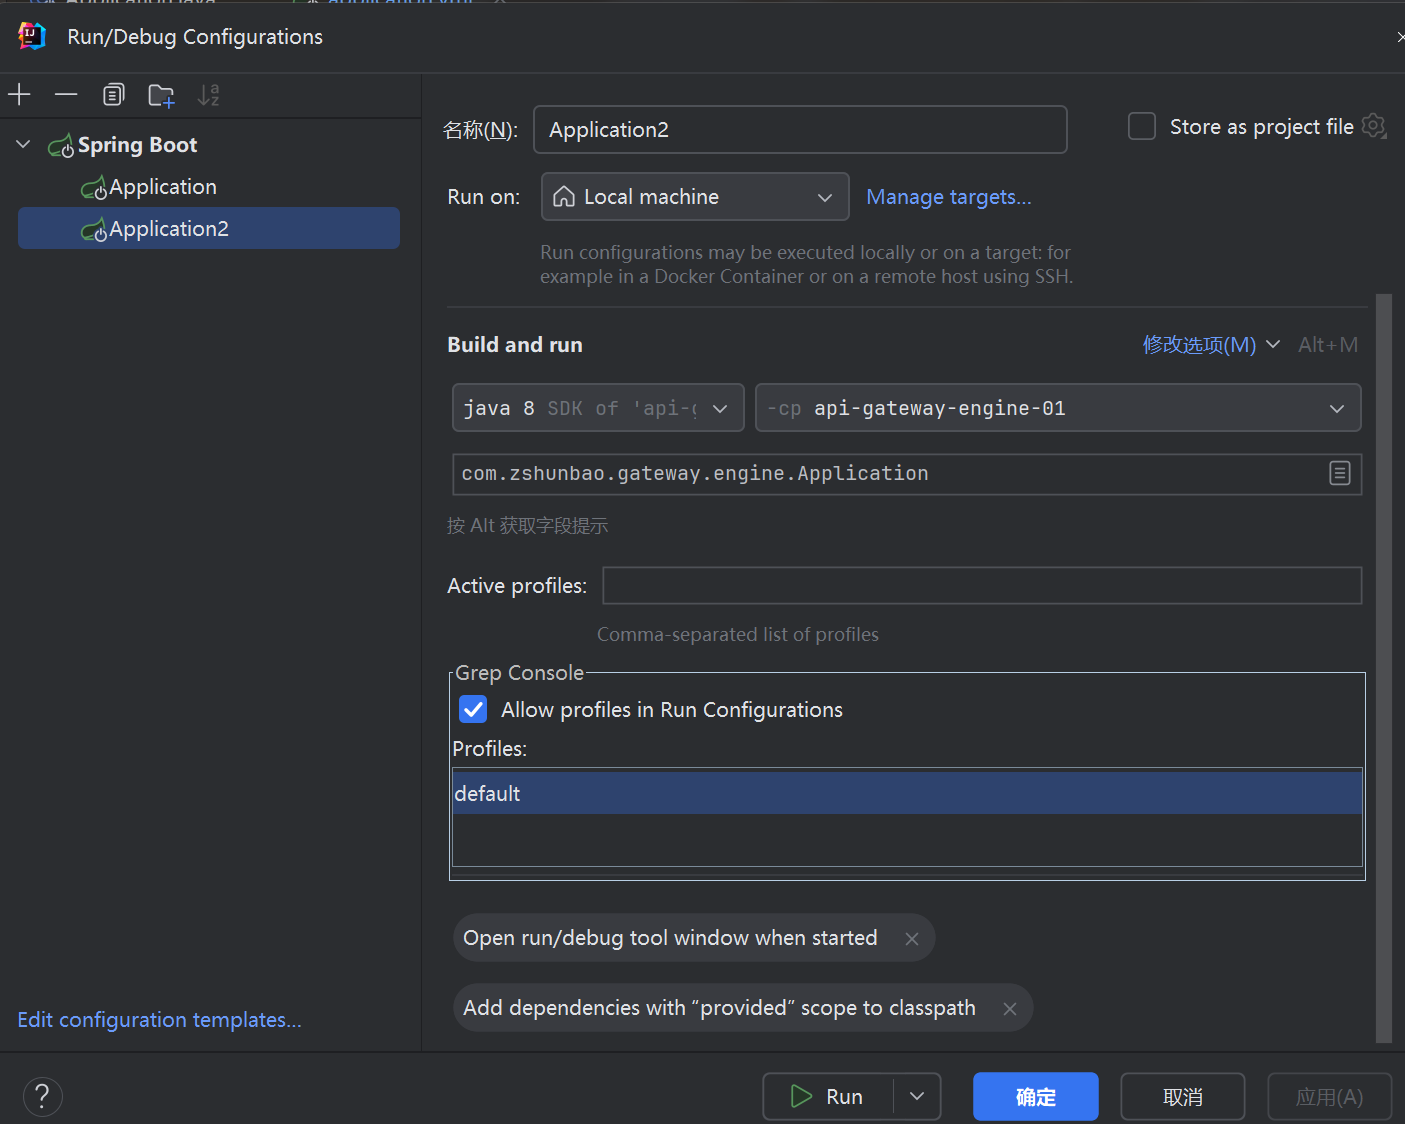Open the java 8 SDK dropdown

598,408
